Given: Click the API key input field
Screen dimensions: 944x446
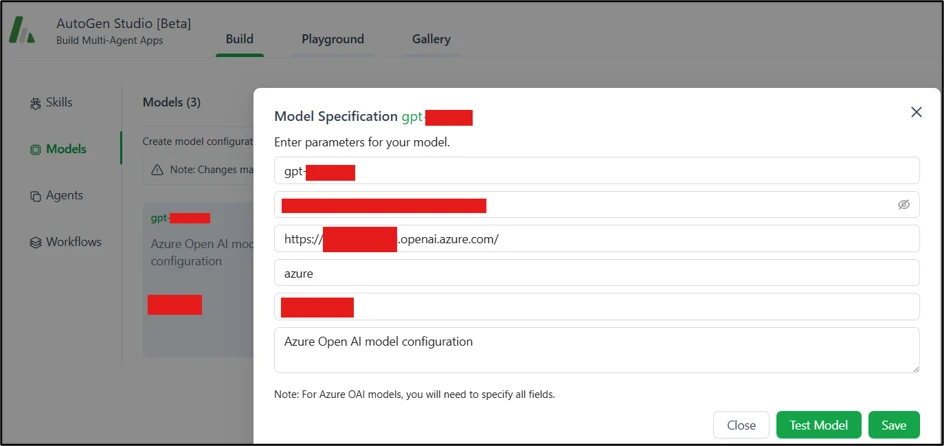Looking at the screenshot, I should tap(597, 205).
